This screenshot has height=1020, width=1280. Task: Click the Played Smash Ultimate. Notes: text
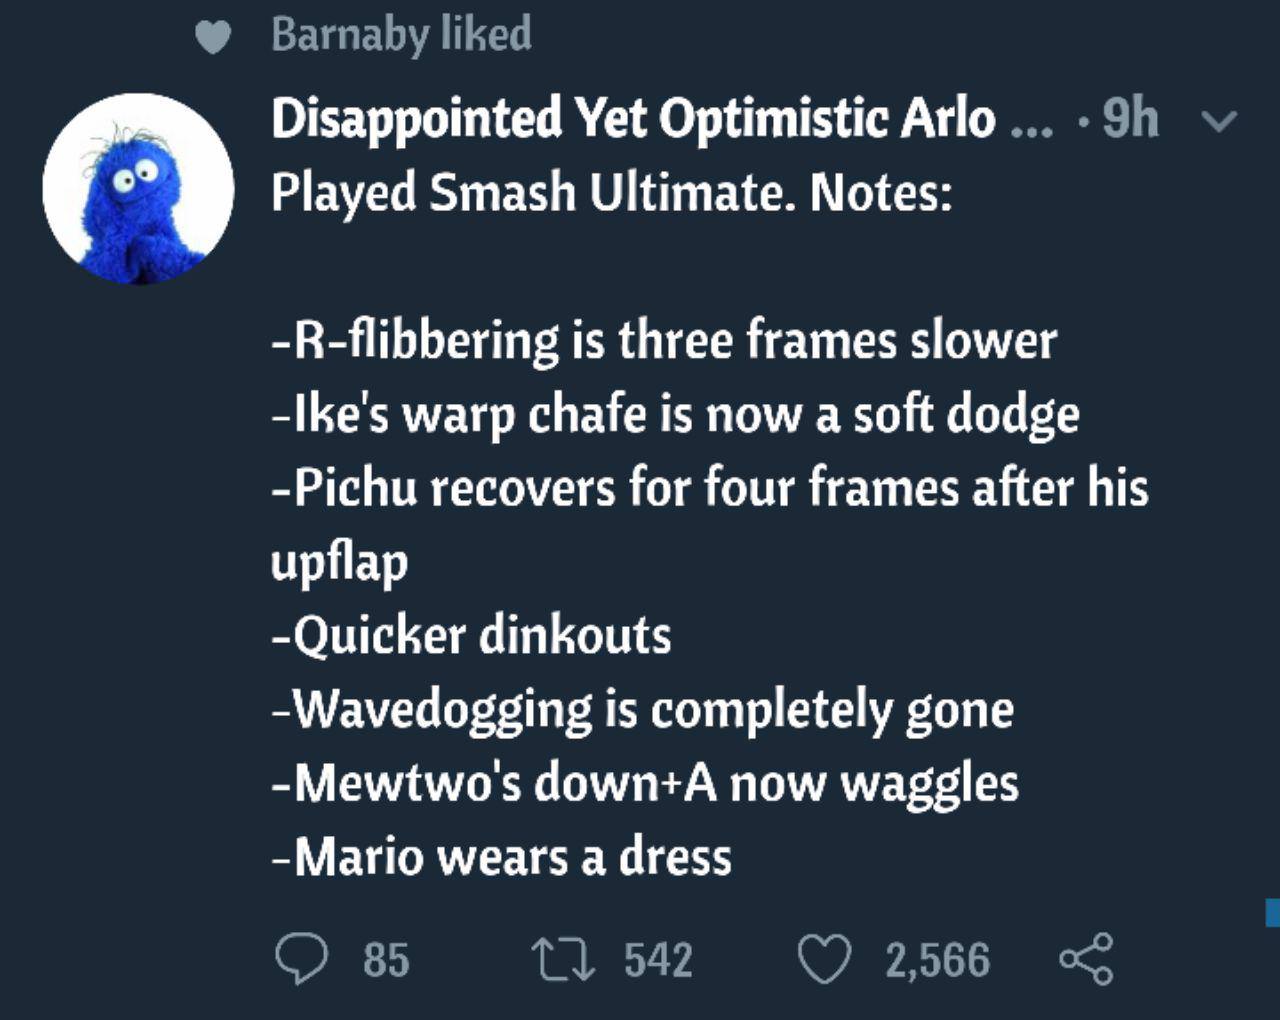(611, 192)
